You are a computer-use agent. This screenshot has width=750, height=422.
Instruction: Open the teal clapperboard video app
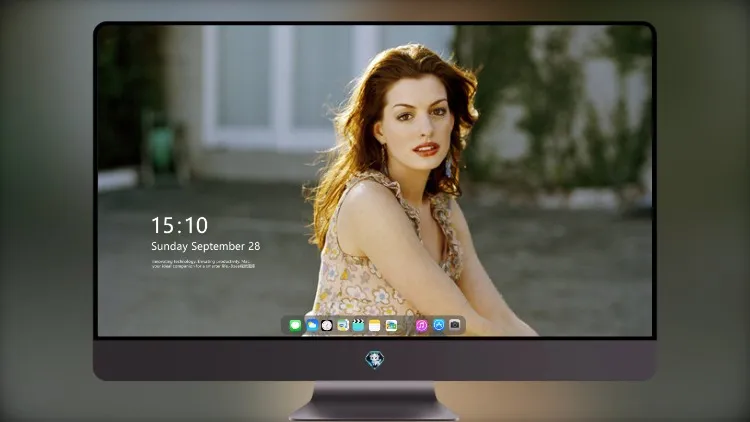point(358,325)
